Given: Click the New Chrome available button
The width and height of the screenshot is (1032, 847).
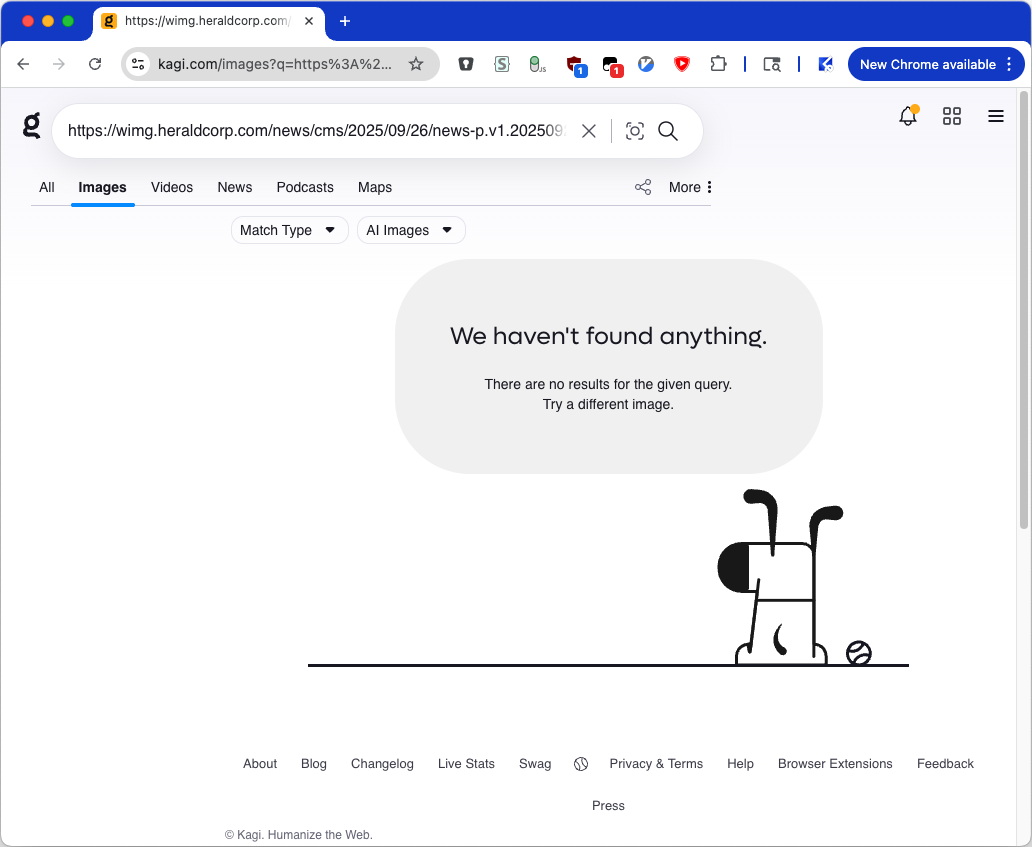Looking at the screenshot, I should click(x=928, y=64).
